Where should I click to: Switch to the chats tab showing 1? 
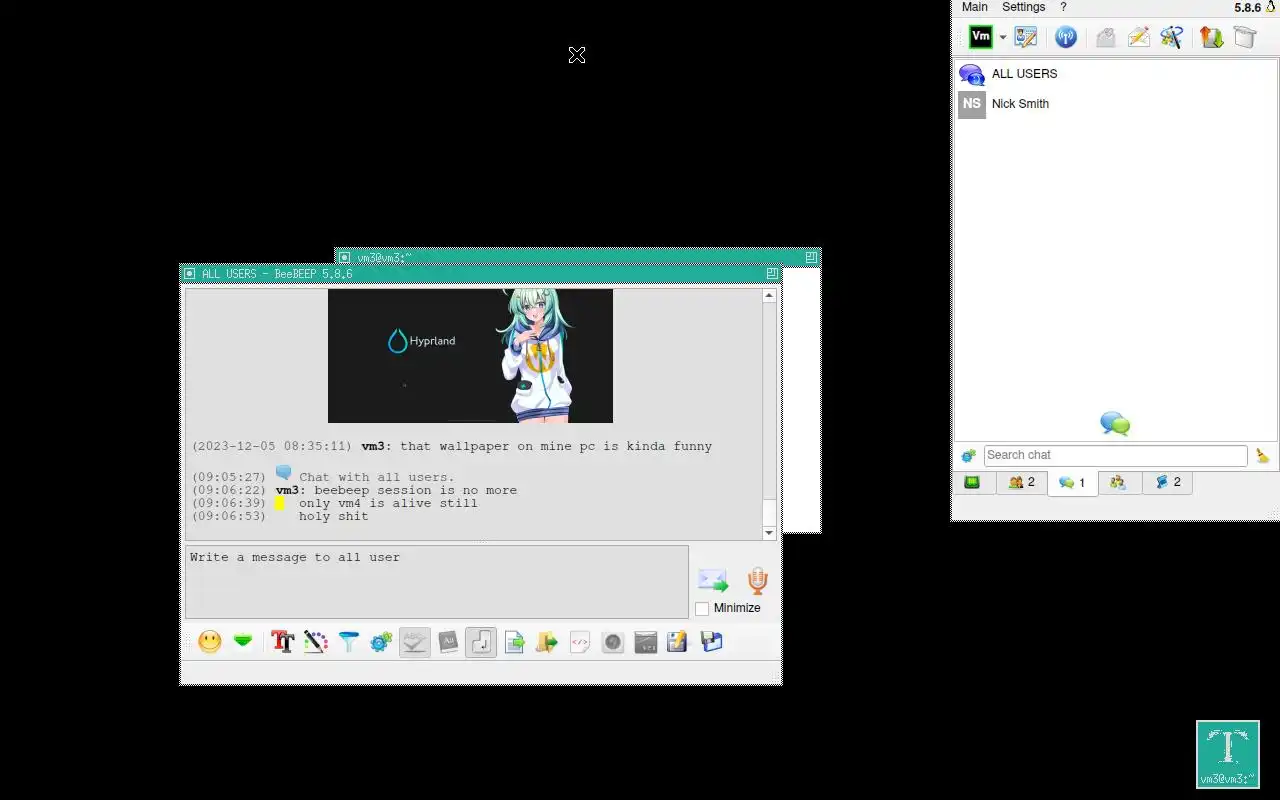pyautogui.click(x=1072, y=482)
